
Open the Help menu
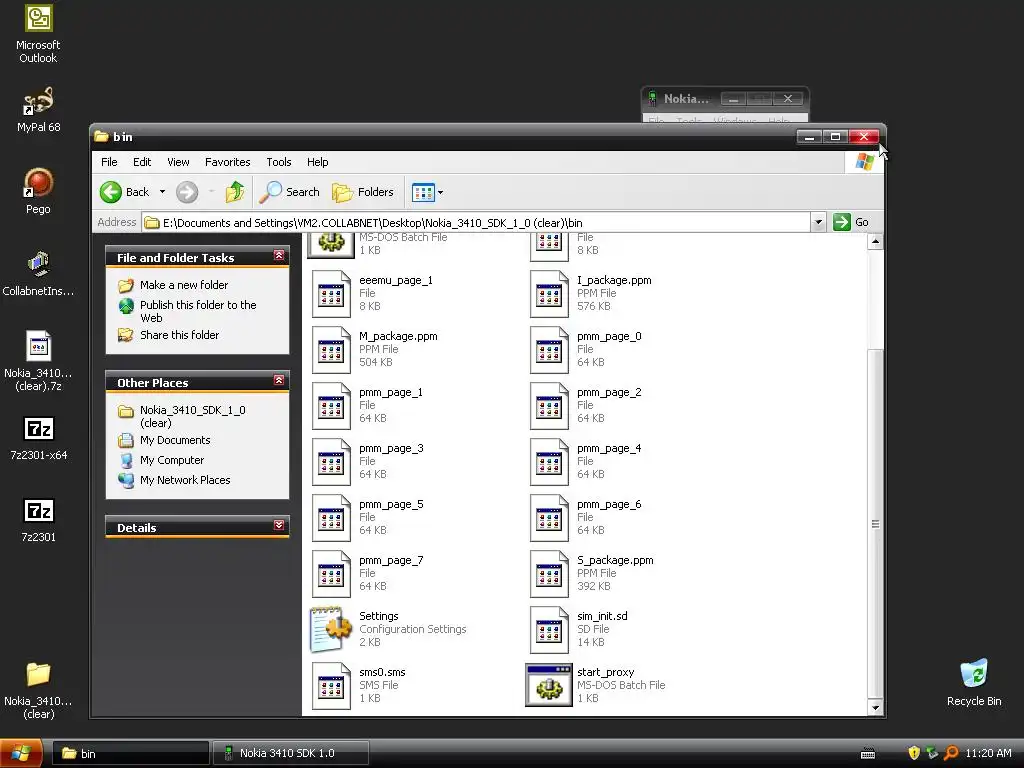point(317,162)
